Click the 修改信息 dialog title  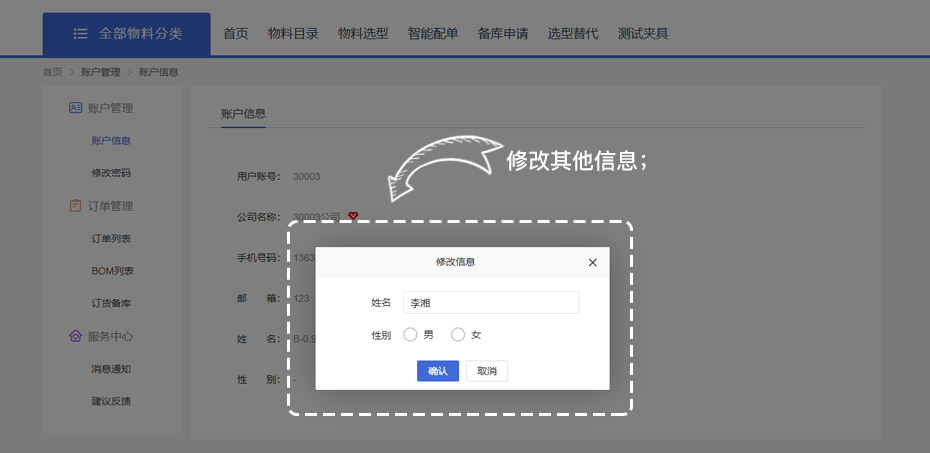pyautogui.click(x=456, y=261)
